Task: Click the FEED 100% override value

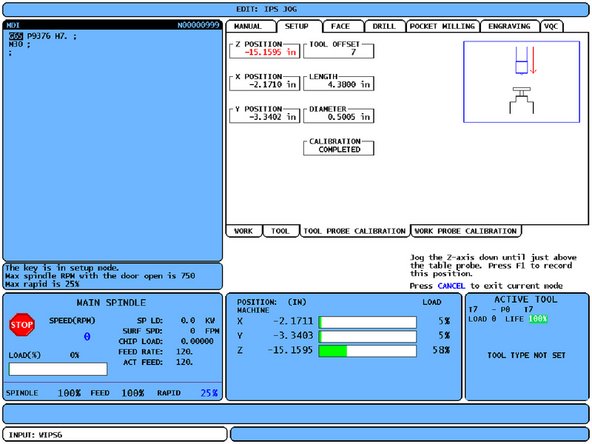Action: tap(133, 393)
